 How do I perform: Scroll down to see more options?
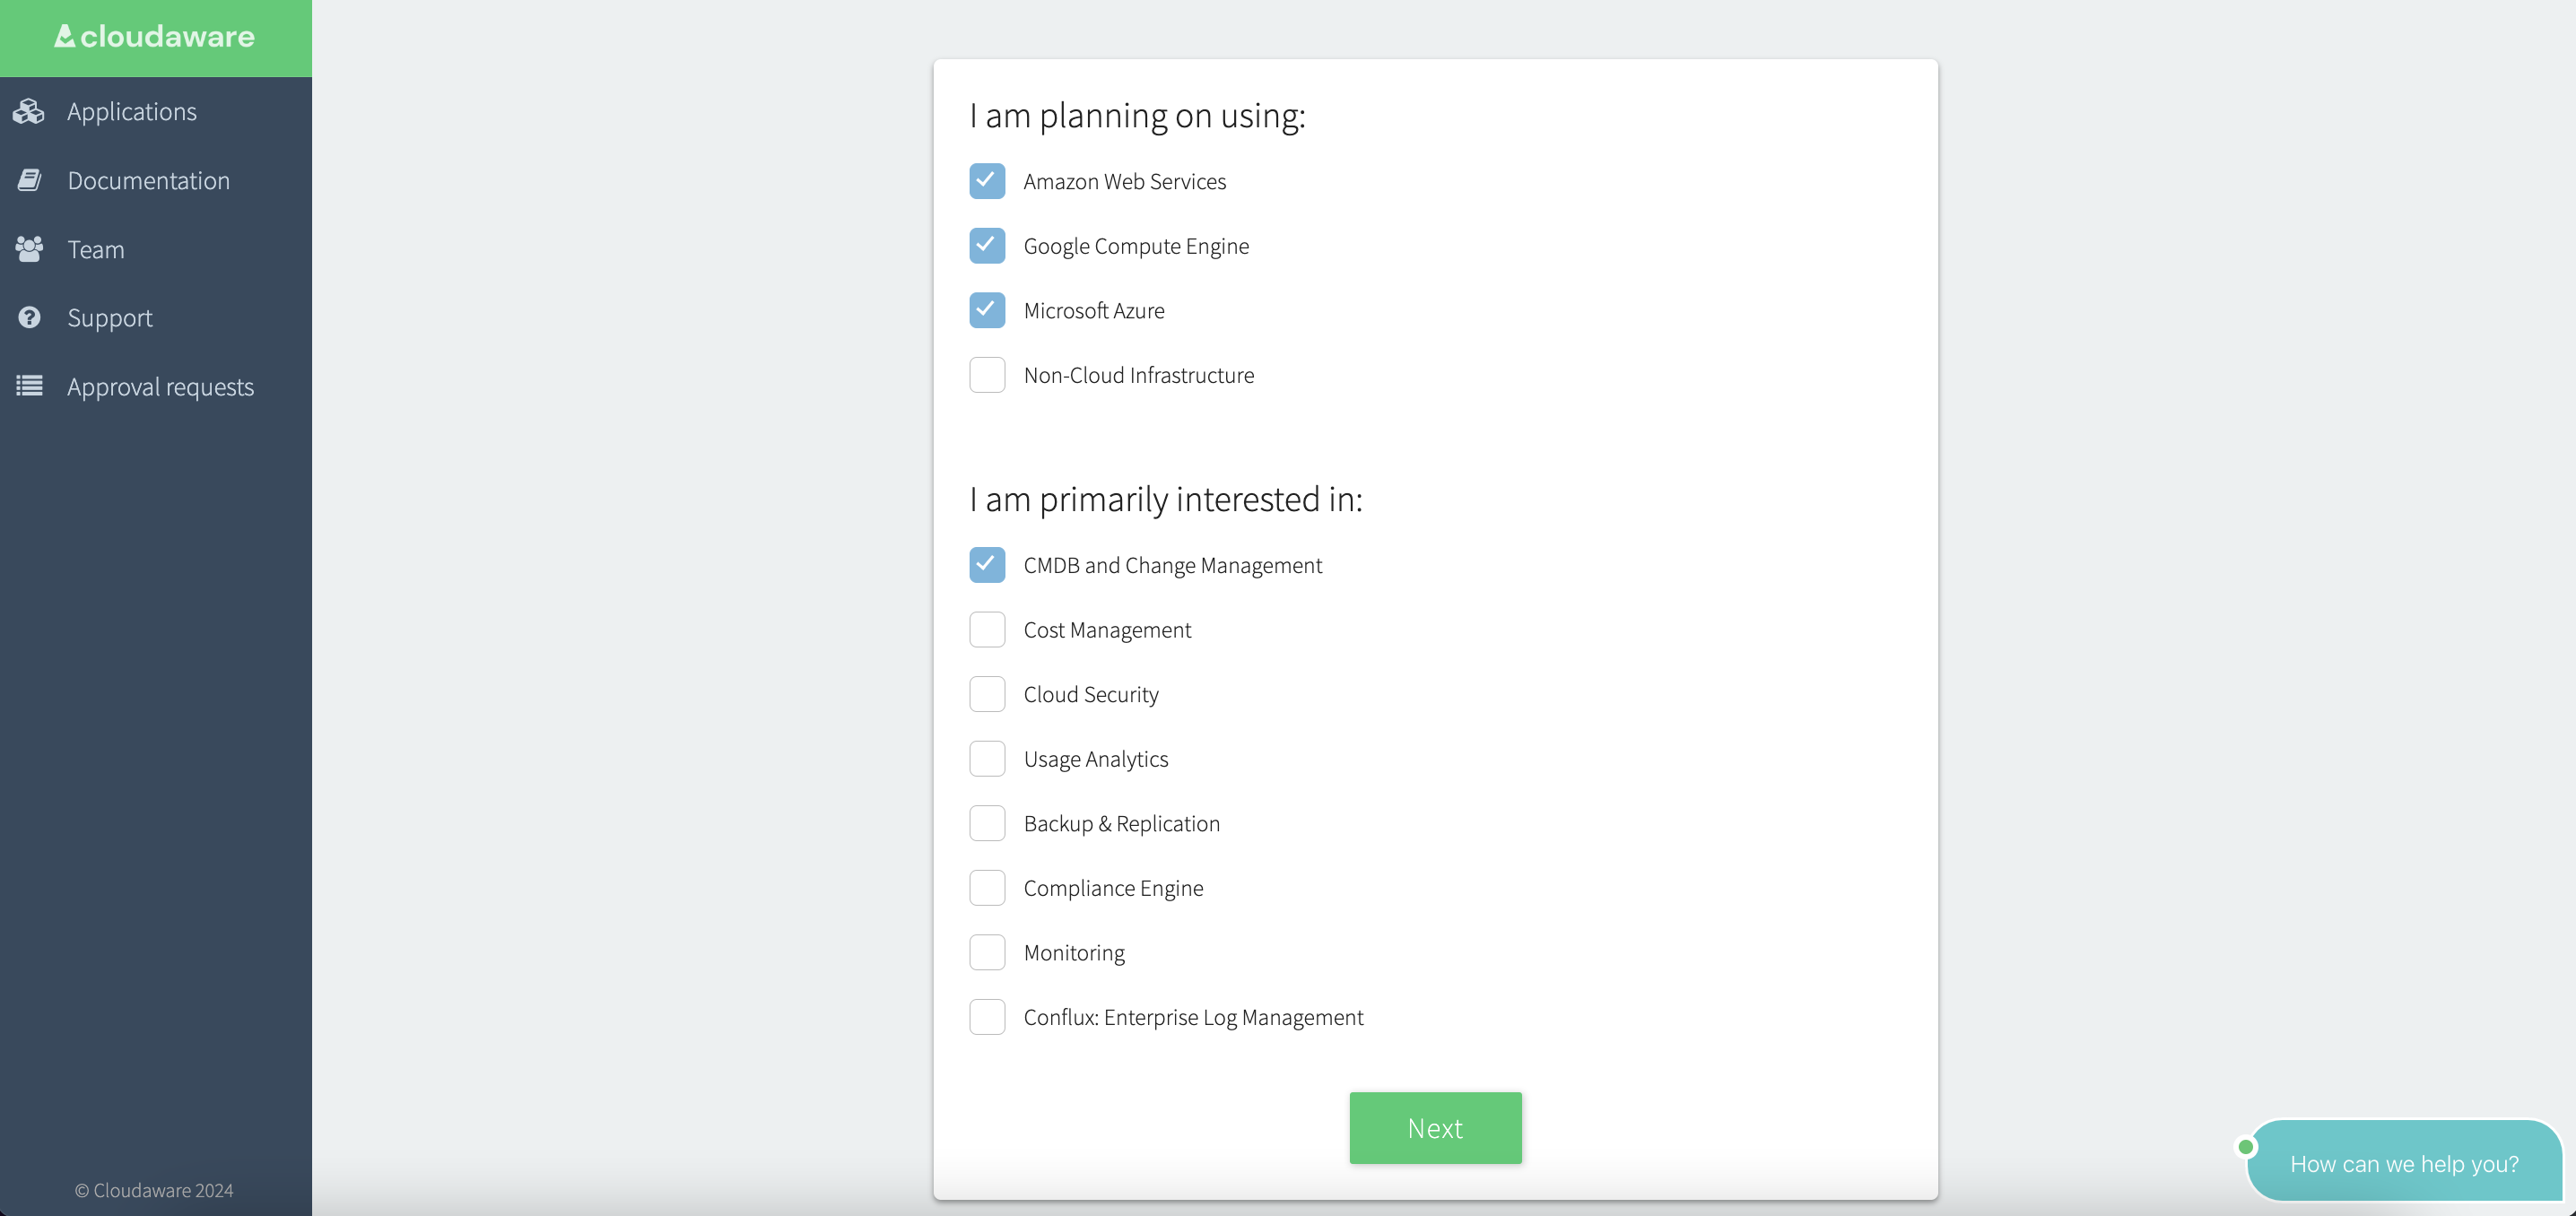(1434, 1127)
